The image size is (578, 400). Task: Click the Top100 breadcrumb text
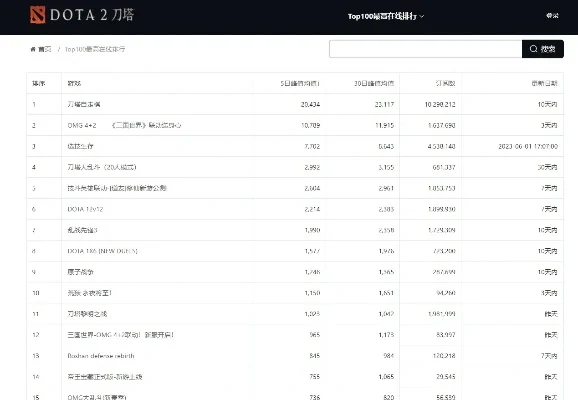[95, 49]
